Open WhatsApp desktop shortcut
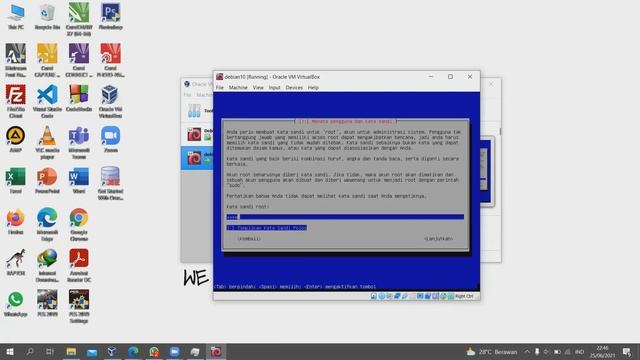 tap(16, 303)
